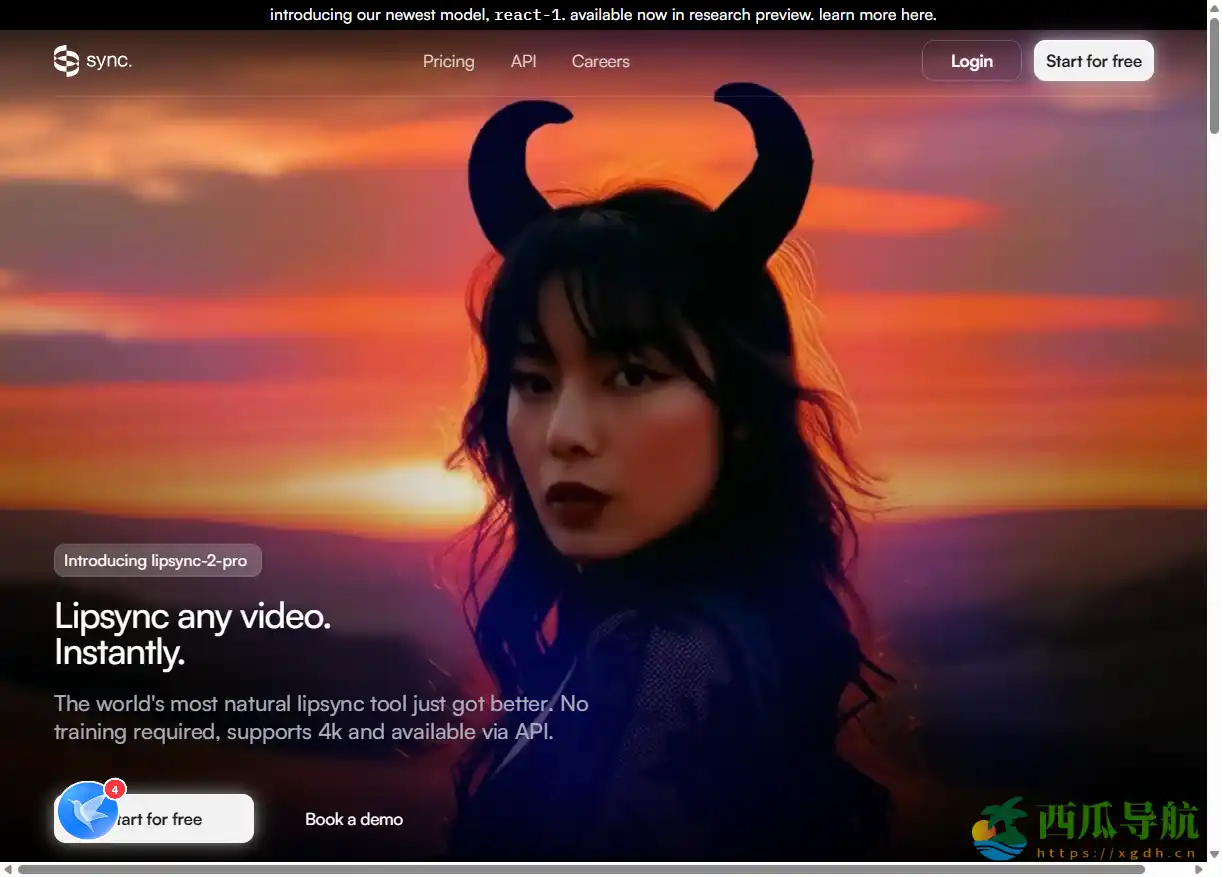Open the Introducing lipsync-2-pro badge
The image size is (1222, 877).
pyautogui.click(x=157, y=561)
